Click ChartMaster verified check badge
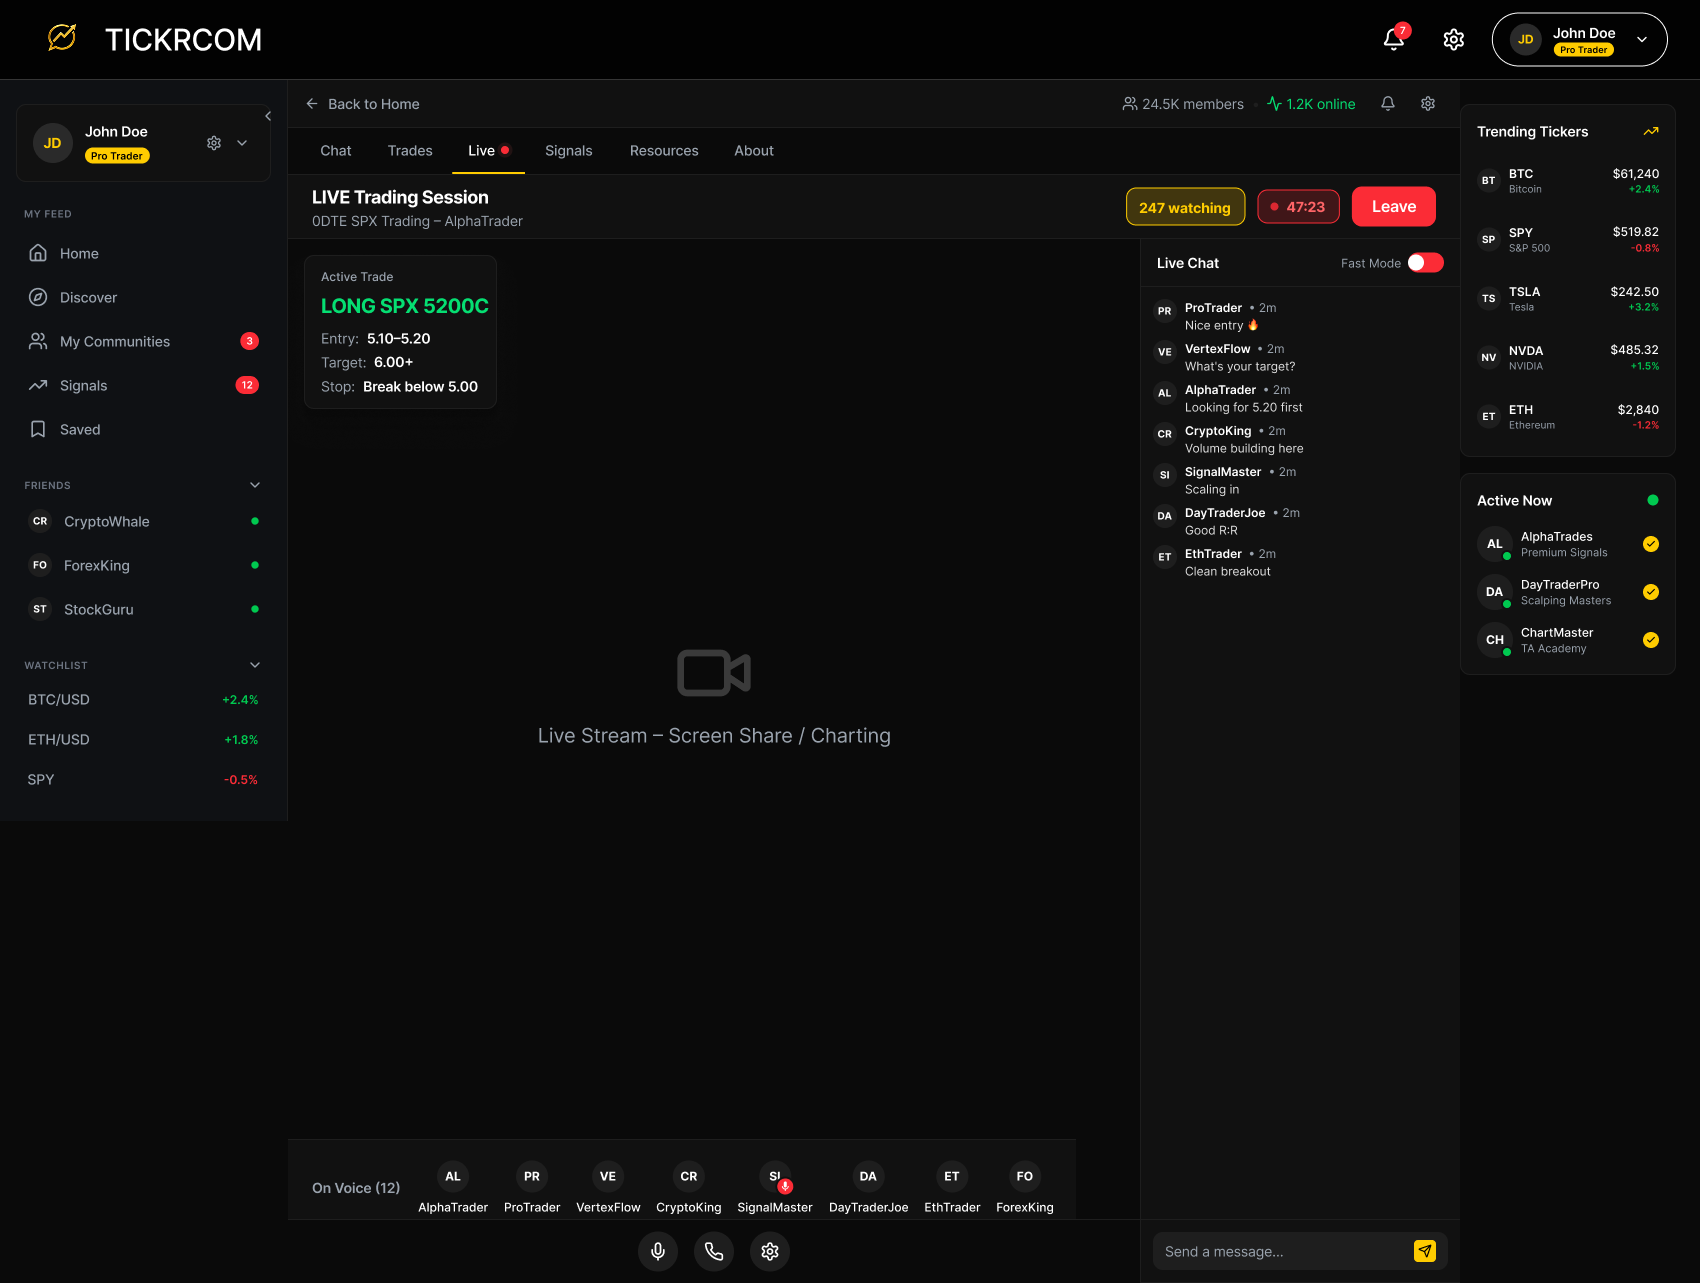The width and height of the screenshot is (1700, 1283). pyautogui.click(x=1651, y=640)
